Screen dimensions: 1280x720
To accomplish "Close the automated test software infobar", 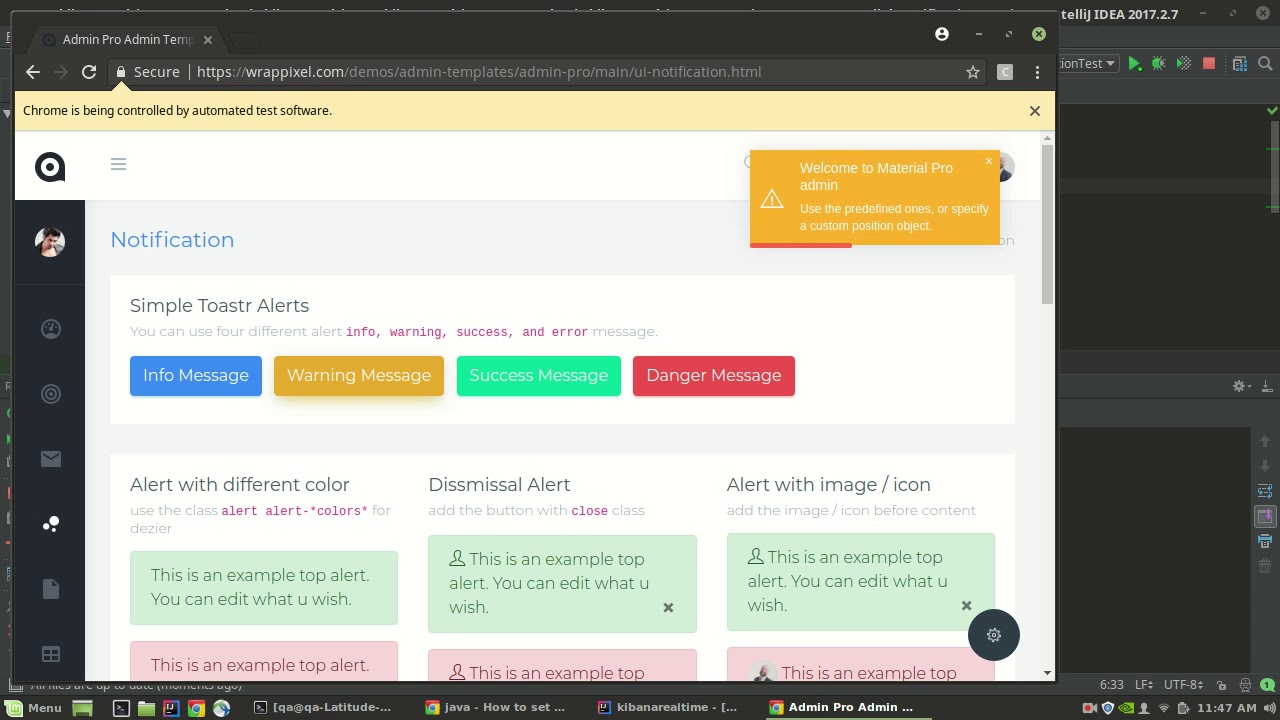I will [1035, 111].
